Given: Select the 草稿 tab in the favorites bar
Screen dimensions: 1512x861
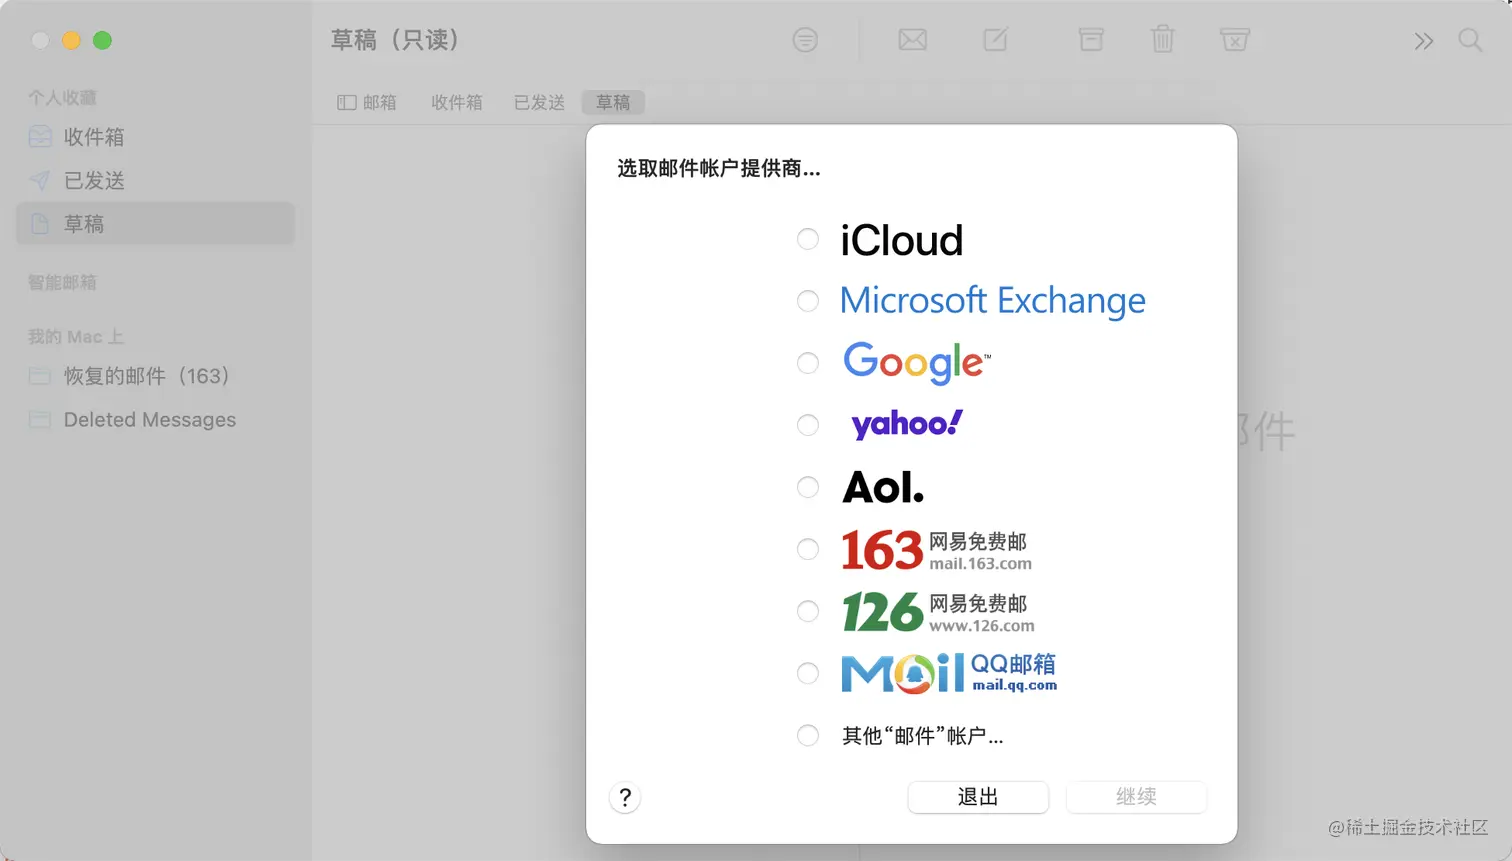Looking at the screenshot, I should [x=613, y=102].
